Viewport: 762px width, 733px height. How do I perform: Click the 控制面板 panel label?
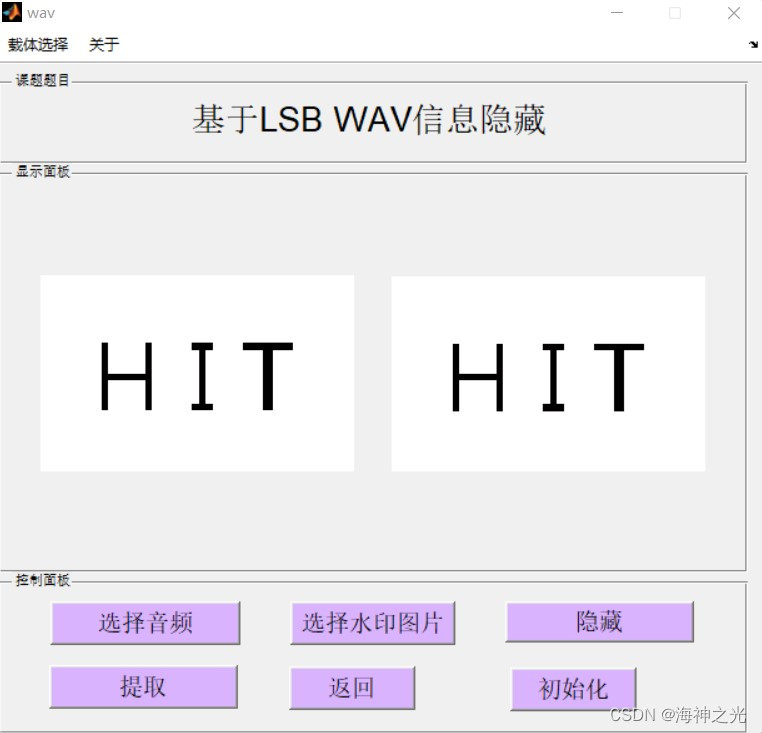click(43, 580)
